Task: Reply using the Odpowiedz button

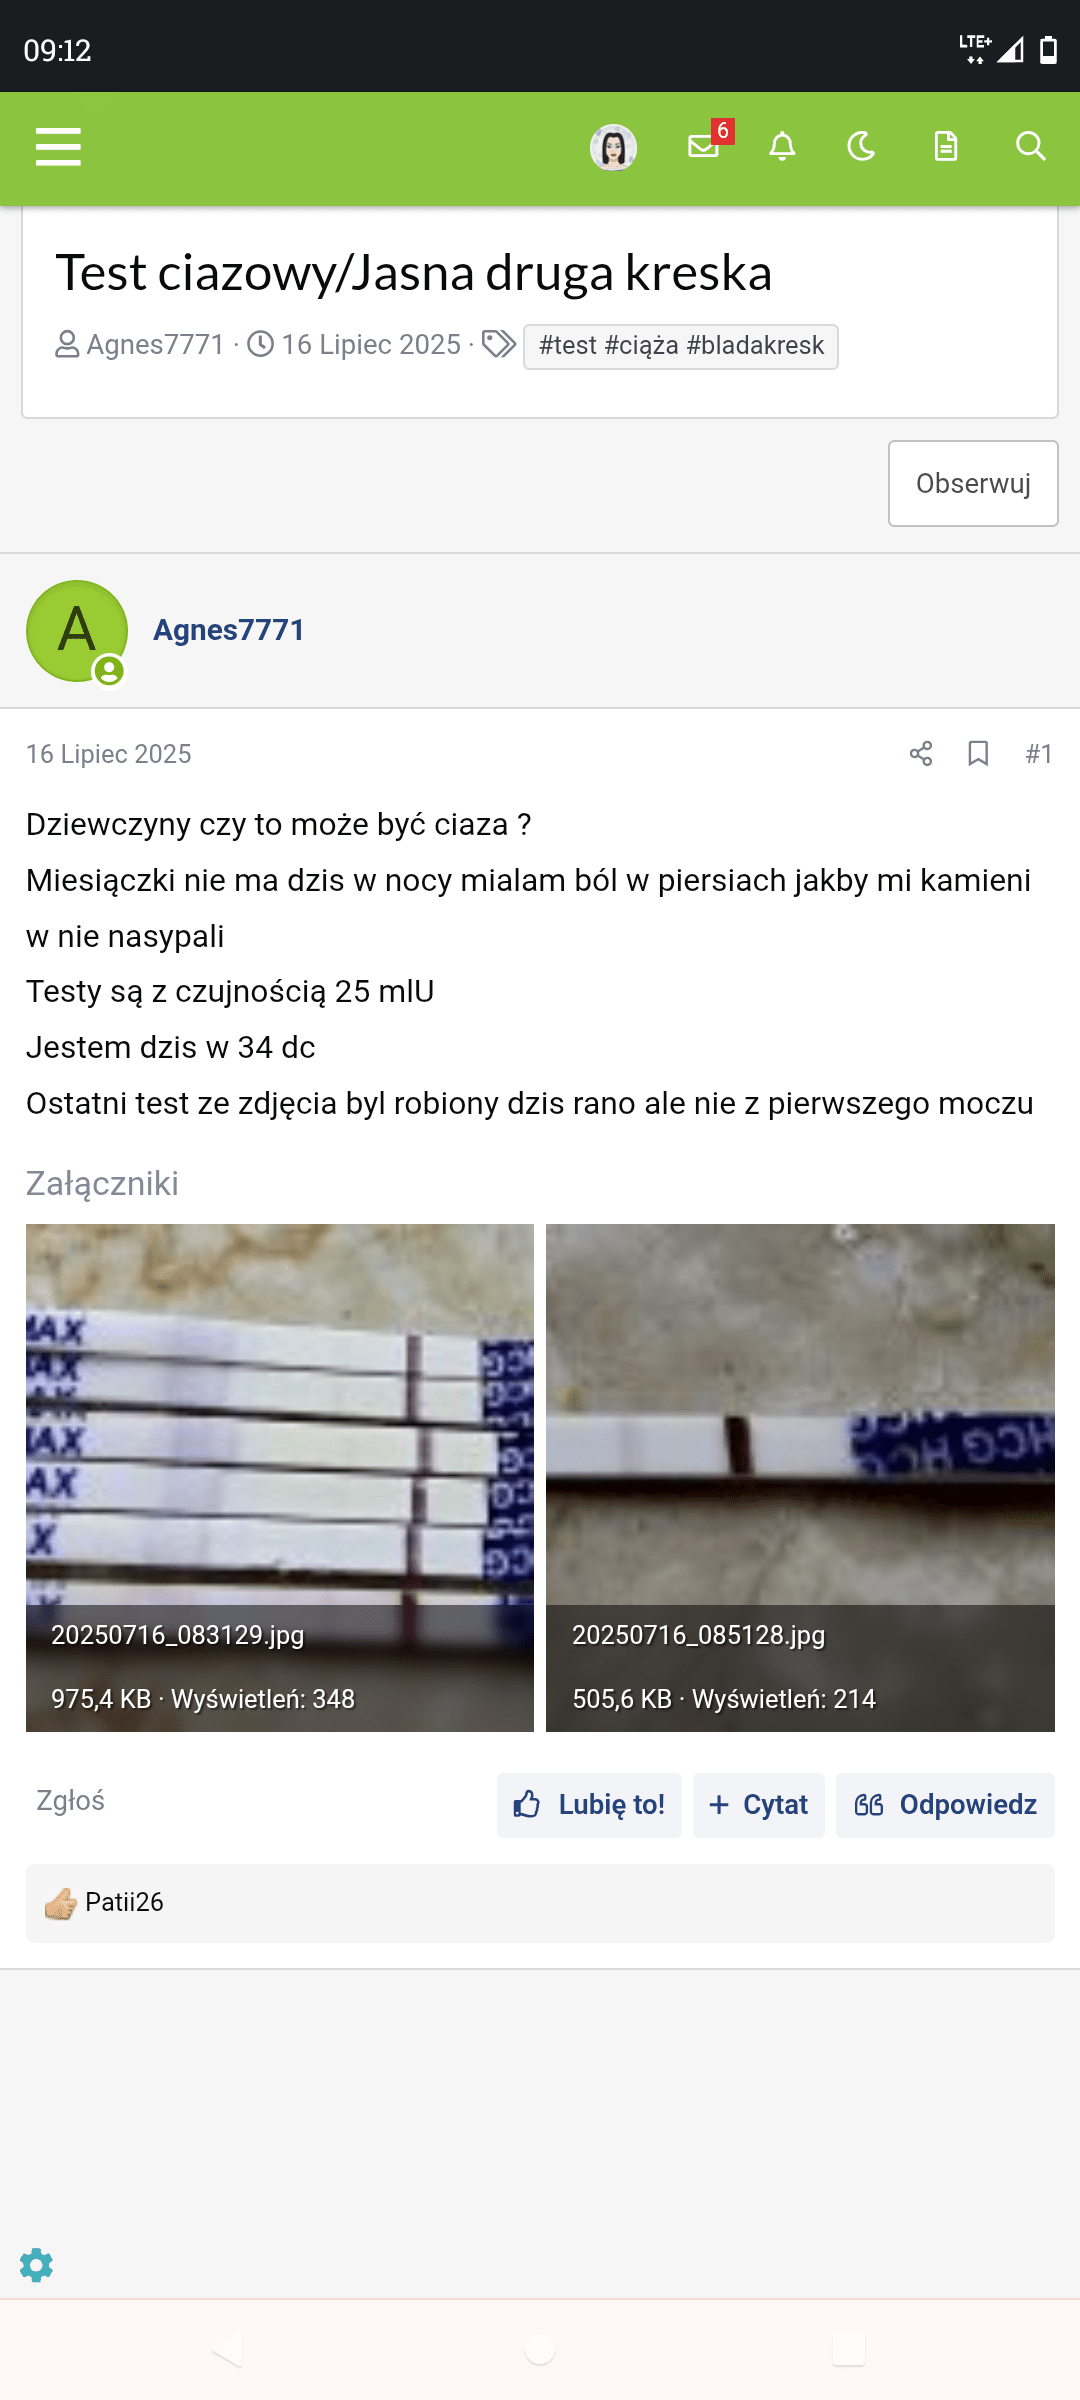Action: [945, 1805]
